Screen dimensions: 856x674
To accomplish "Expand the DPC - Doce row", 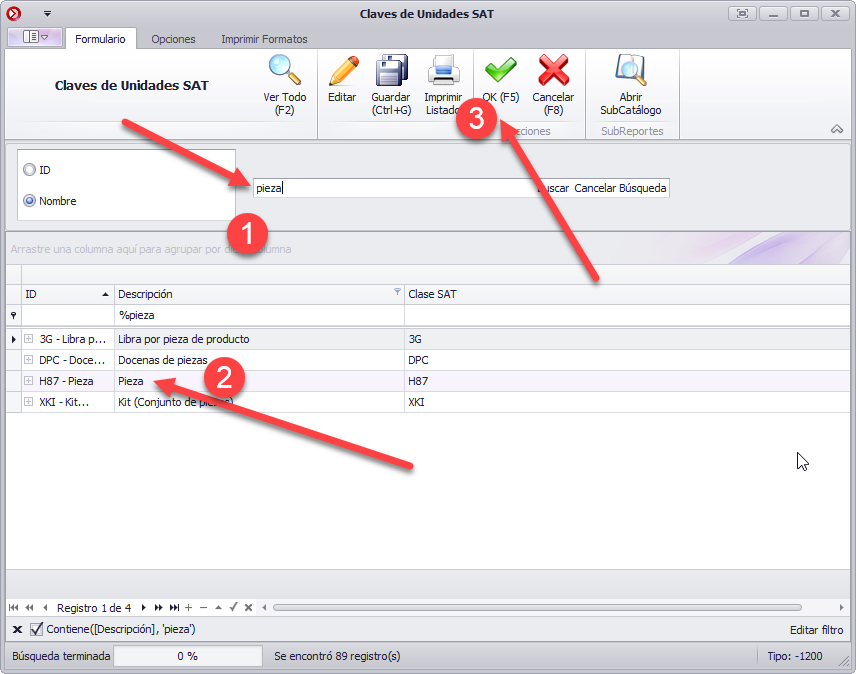I will (x=28, y=360).
